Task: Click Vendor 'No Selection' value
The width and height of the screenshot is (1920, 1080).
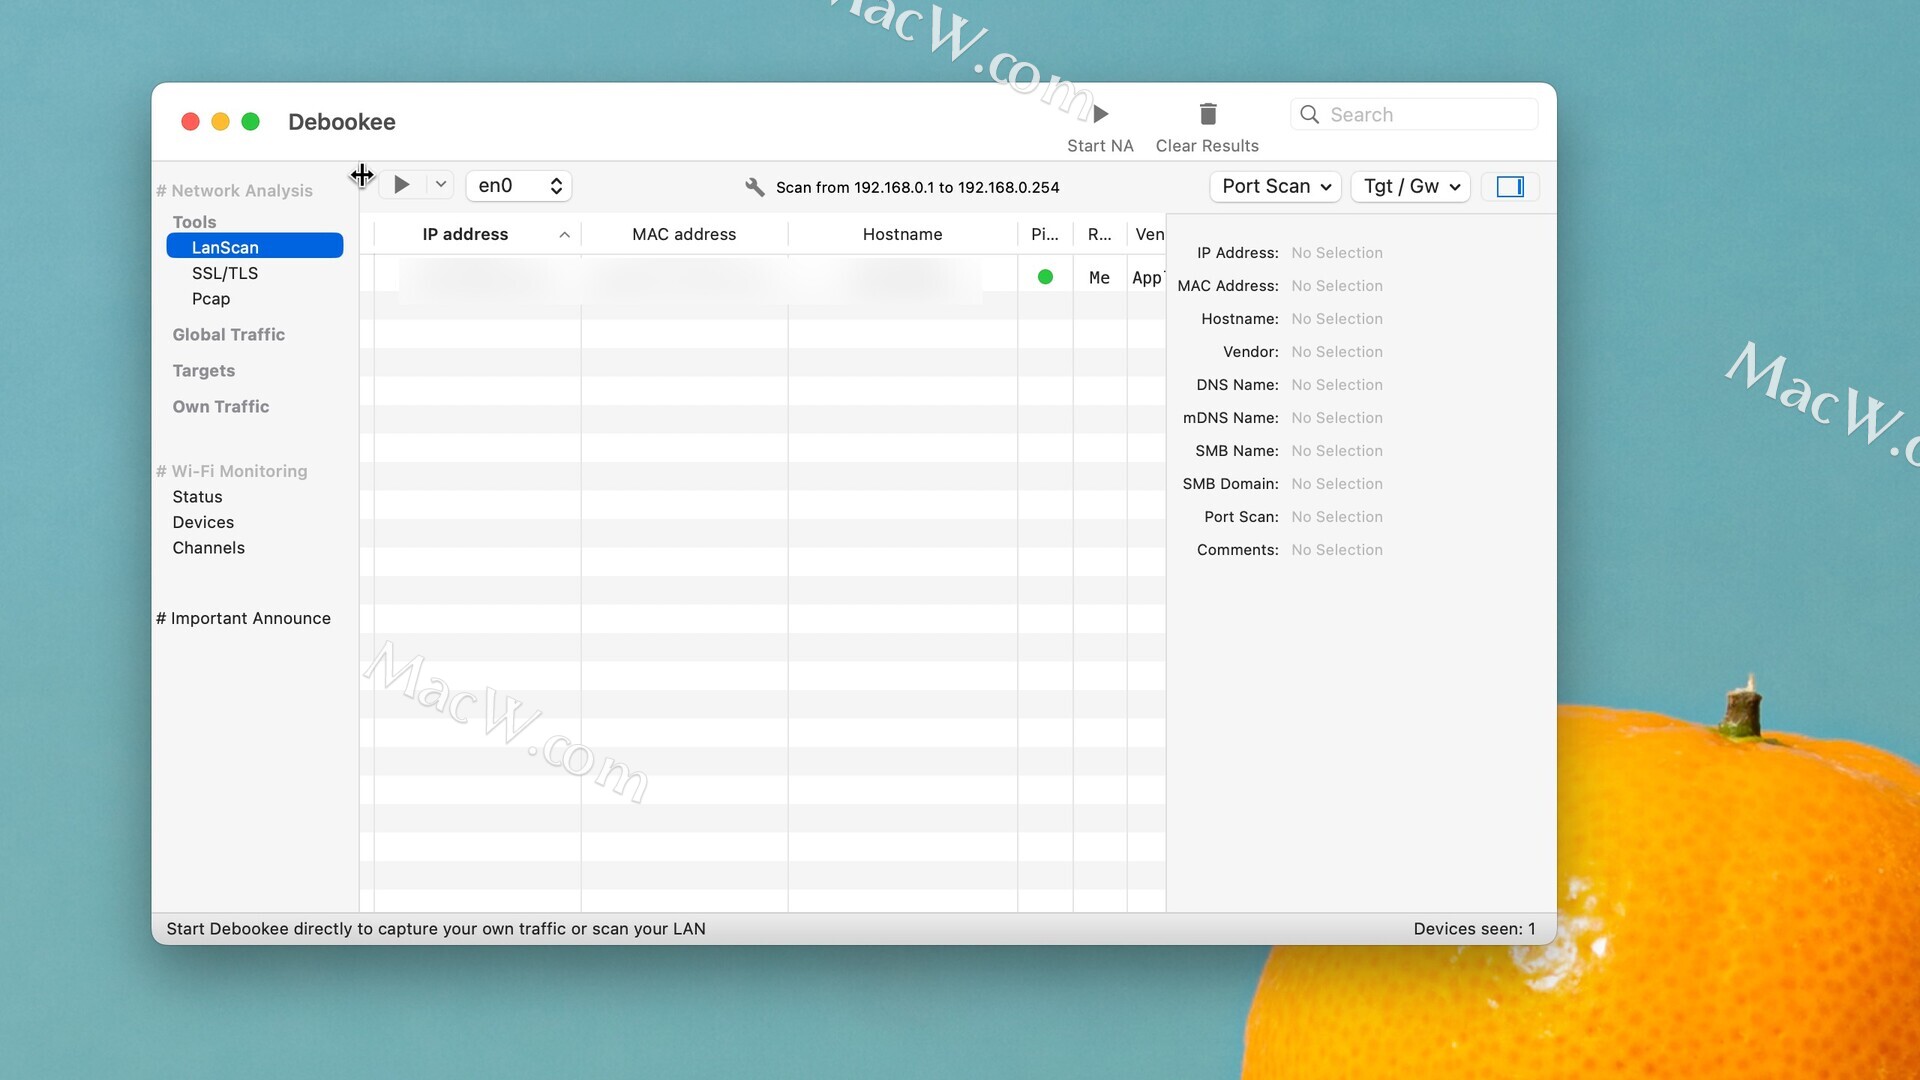Action: coord(1337,352)
